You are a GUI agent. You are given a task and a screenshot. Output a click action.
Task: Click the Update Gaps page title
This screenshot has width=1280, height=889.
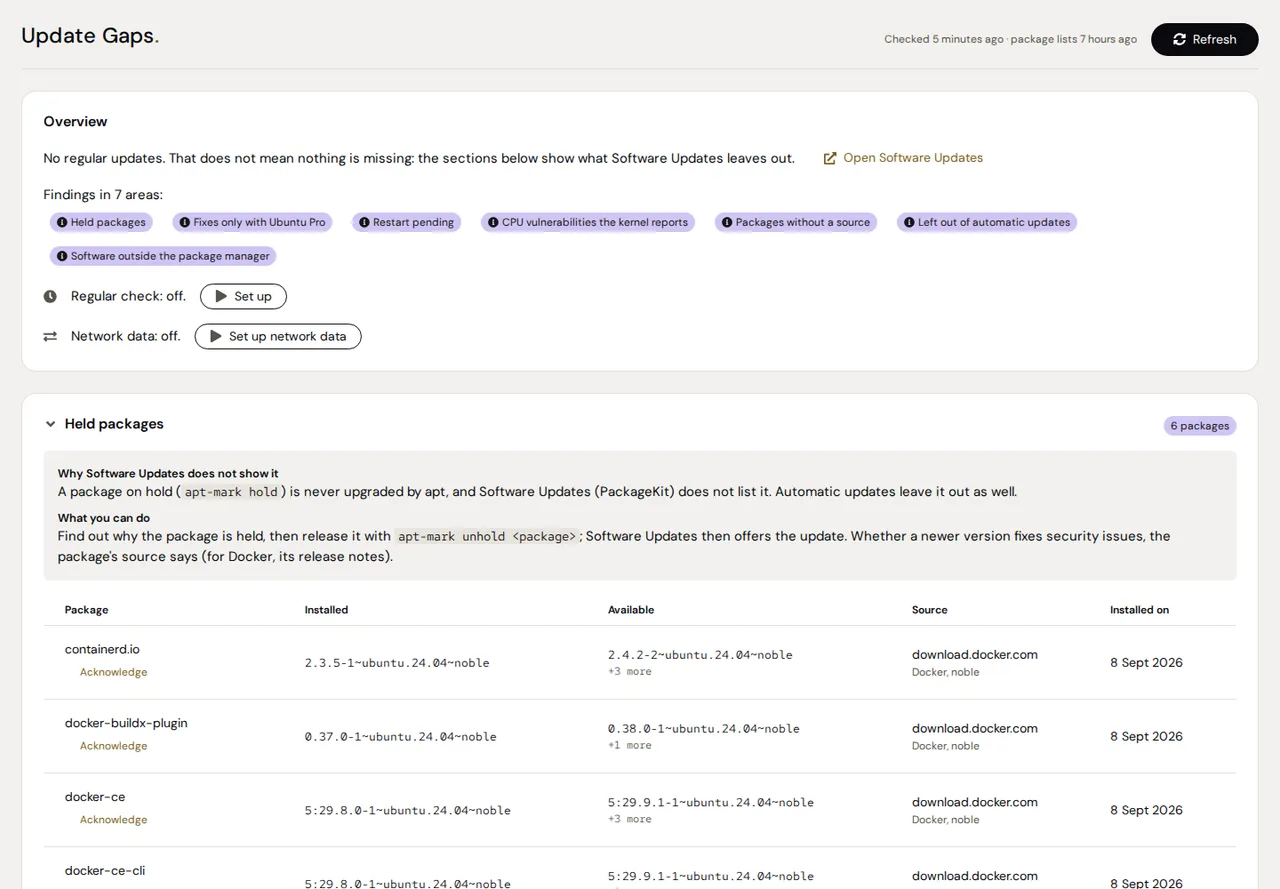tap(90, 36)
